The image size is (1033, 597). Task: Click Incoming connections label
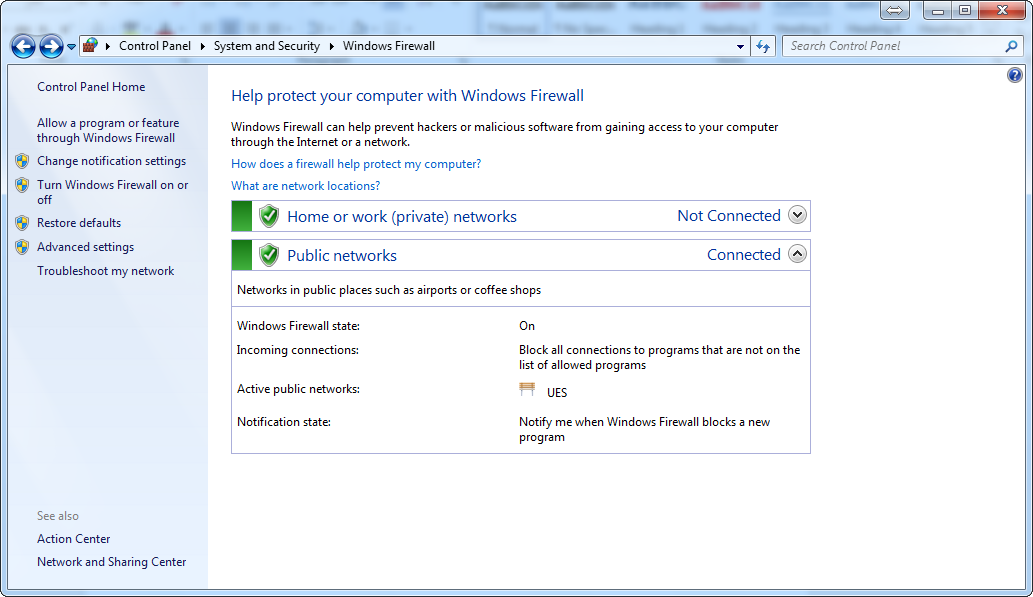click(298, 350)
